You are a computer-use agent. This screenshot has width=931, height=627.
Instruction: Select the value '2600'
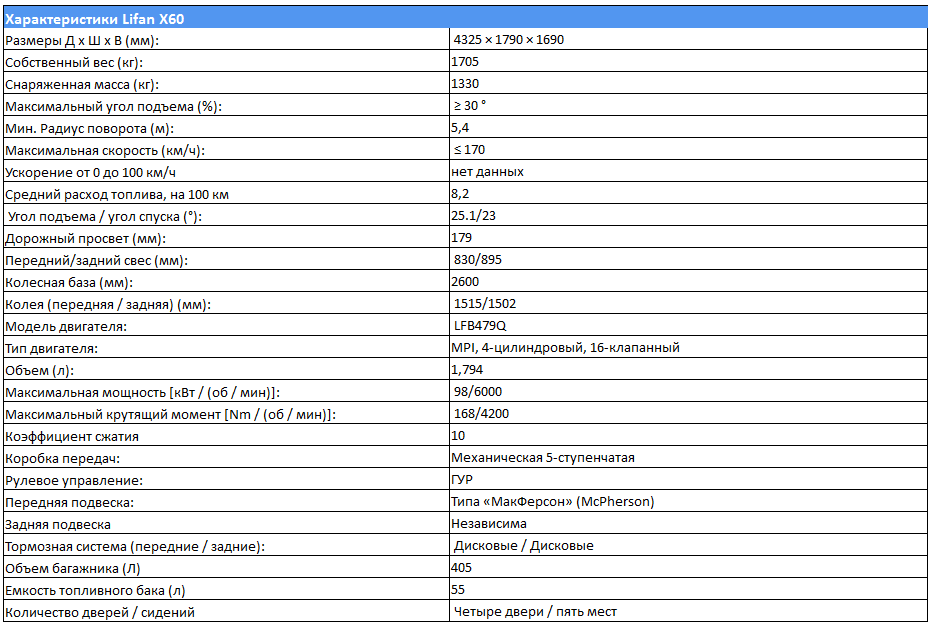[x=465, y=281]
